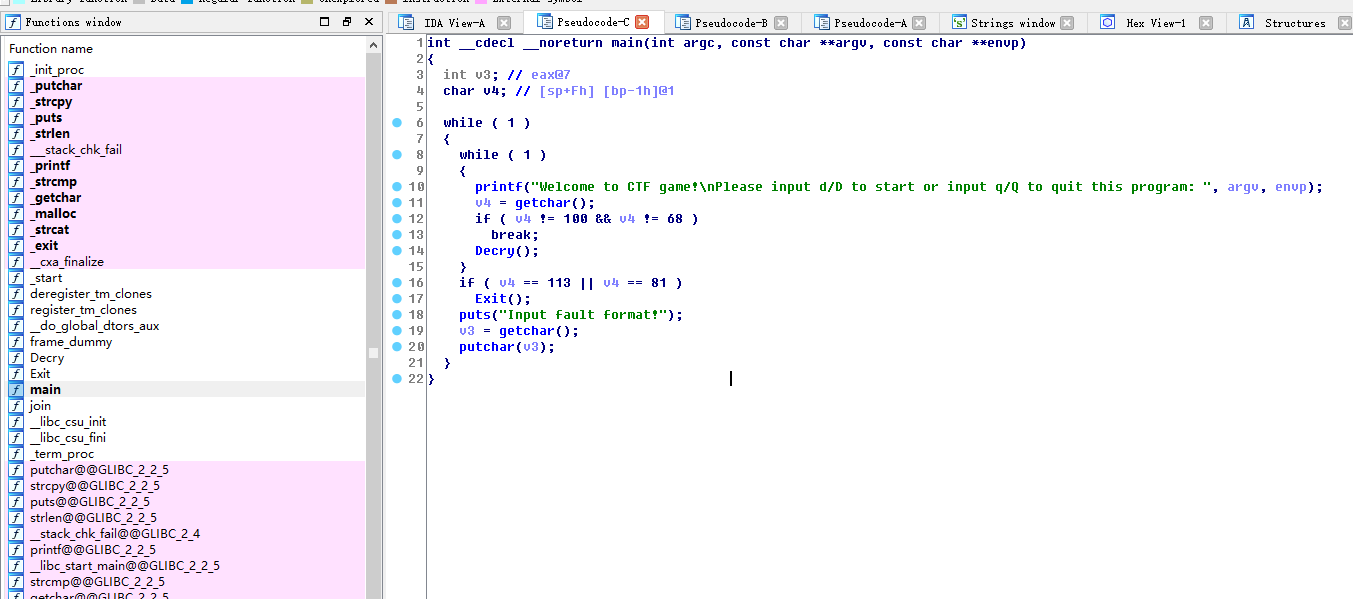
Task: Toggle the breakpoint dot on line 14
Action: pos(398,251)
